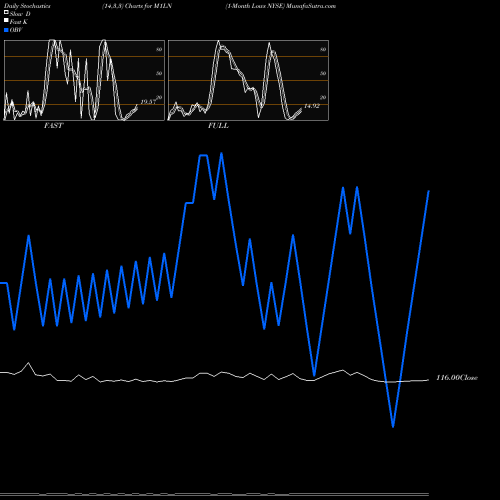Click the MunafaSutra.com text
The image size is (500, 500).
pyautogui.click(x=311, y=6)
